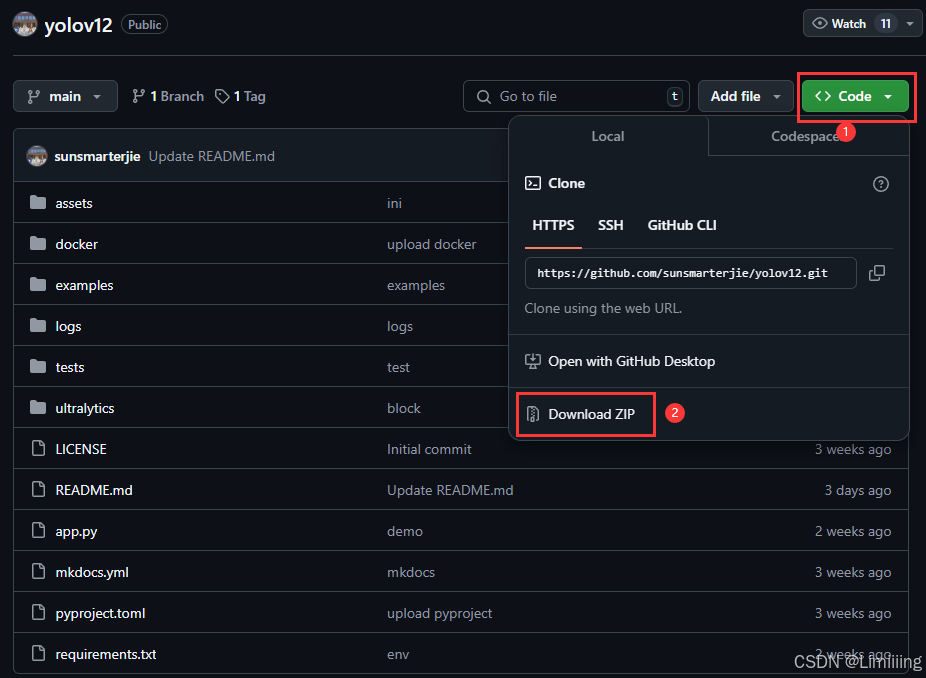Click the commit author avatar near sunsmarterjie
Viewport: 926px width, 678px height.
point(37,156)
